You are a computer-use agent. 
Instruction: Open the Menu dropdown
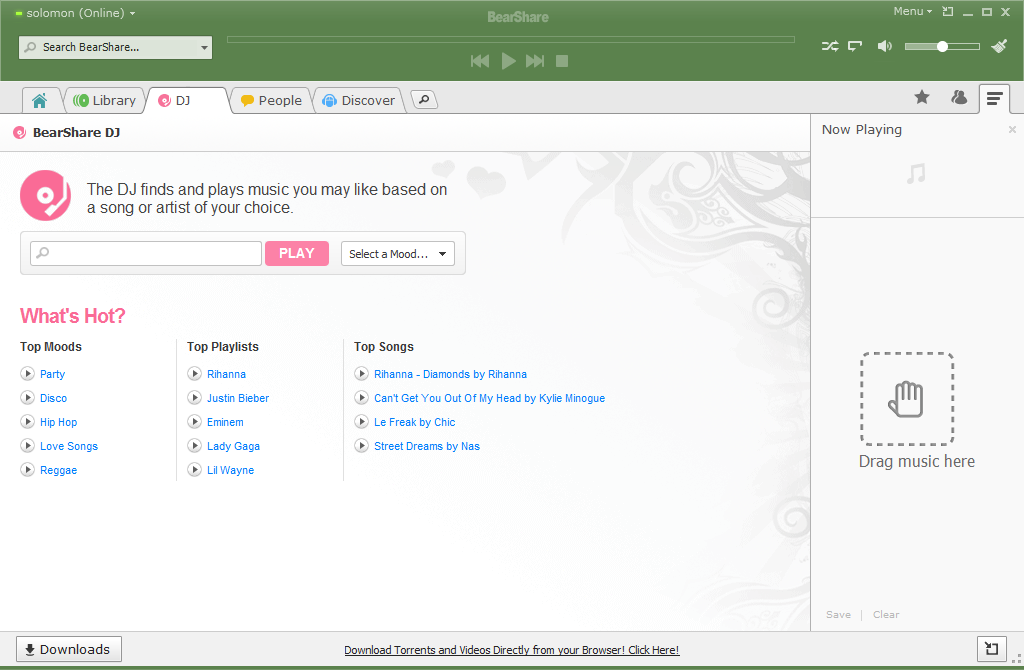[x=912, y=12]
